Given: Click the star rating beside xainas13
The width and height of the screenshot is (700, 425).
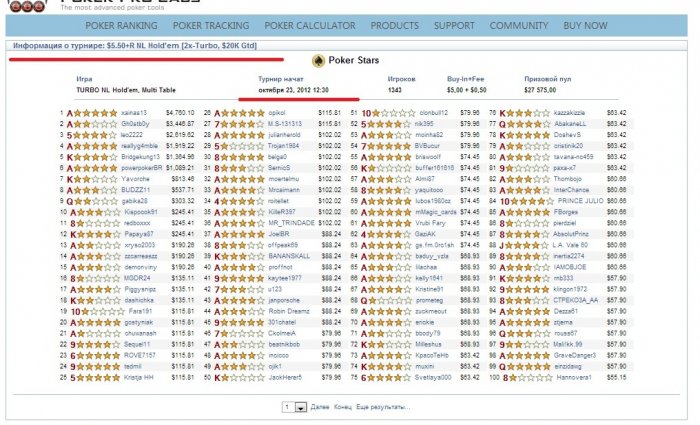Looking at the screenshot, I should (x=96, y=113).
